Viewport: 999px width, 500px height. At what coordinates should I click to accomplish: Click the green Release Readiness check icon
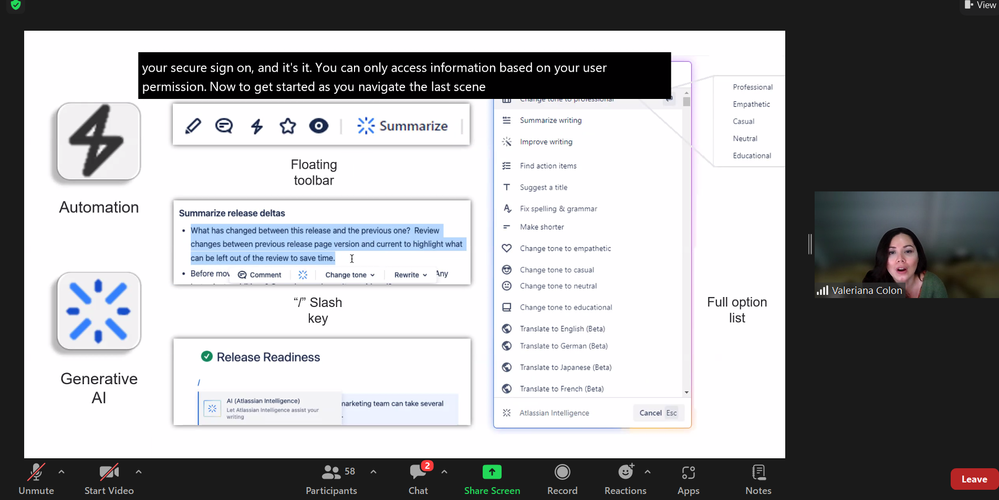206,357
